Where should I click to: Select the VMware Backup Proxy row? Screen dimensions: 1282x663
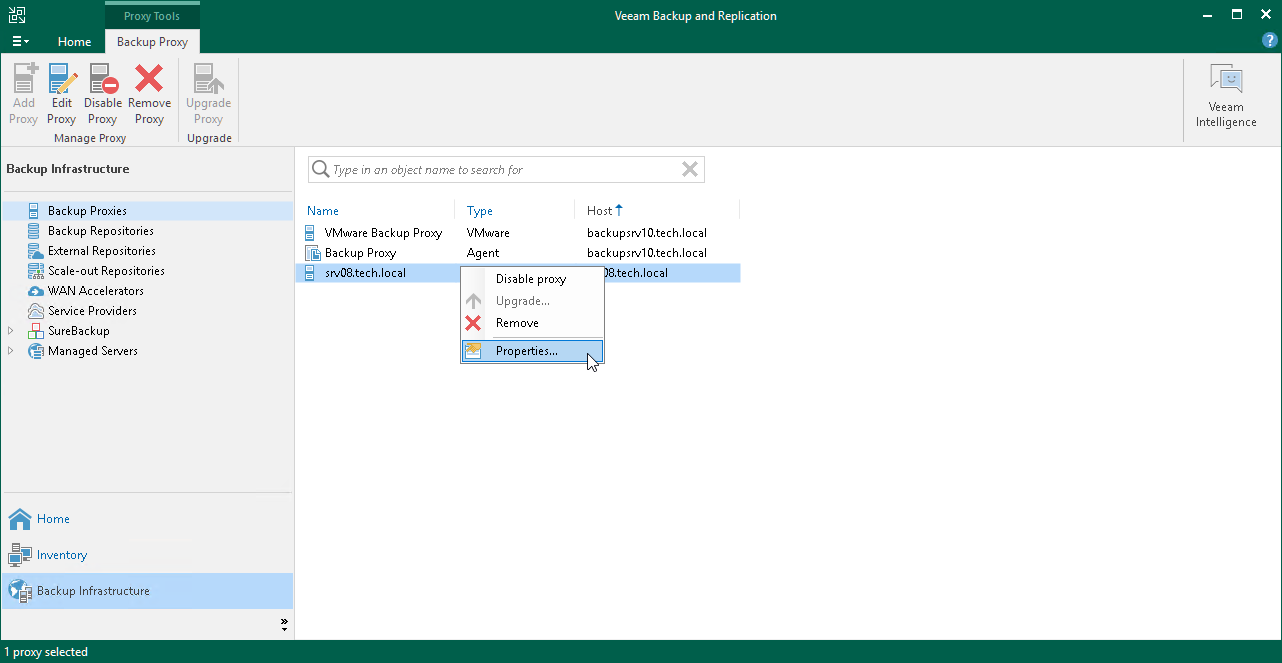pos(383,233)
